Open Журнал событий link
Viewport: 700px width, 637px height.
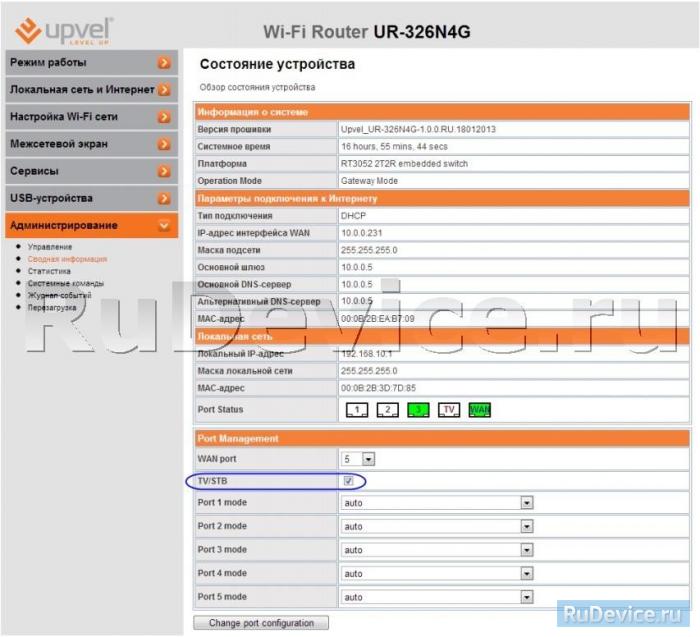pos(60,295)
